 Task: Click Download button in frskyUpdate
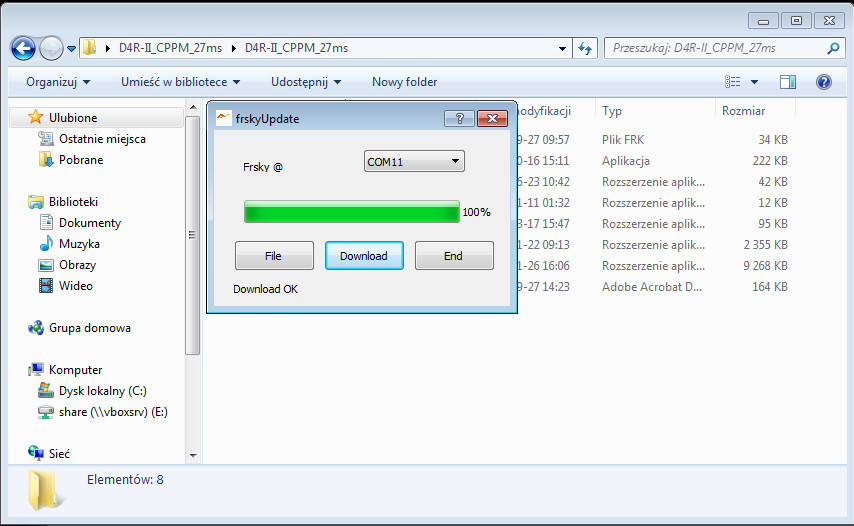pos(364,256)
